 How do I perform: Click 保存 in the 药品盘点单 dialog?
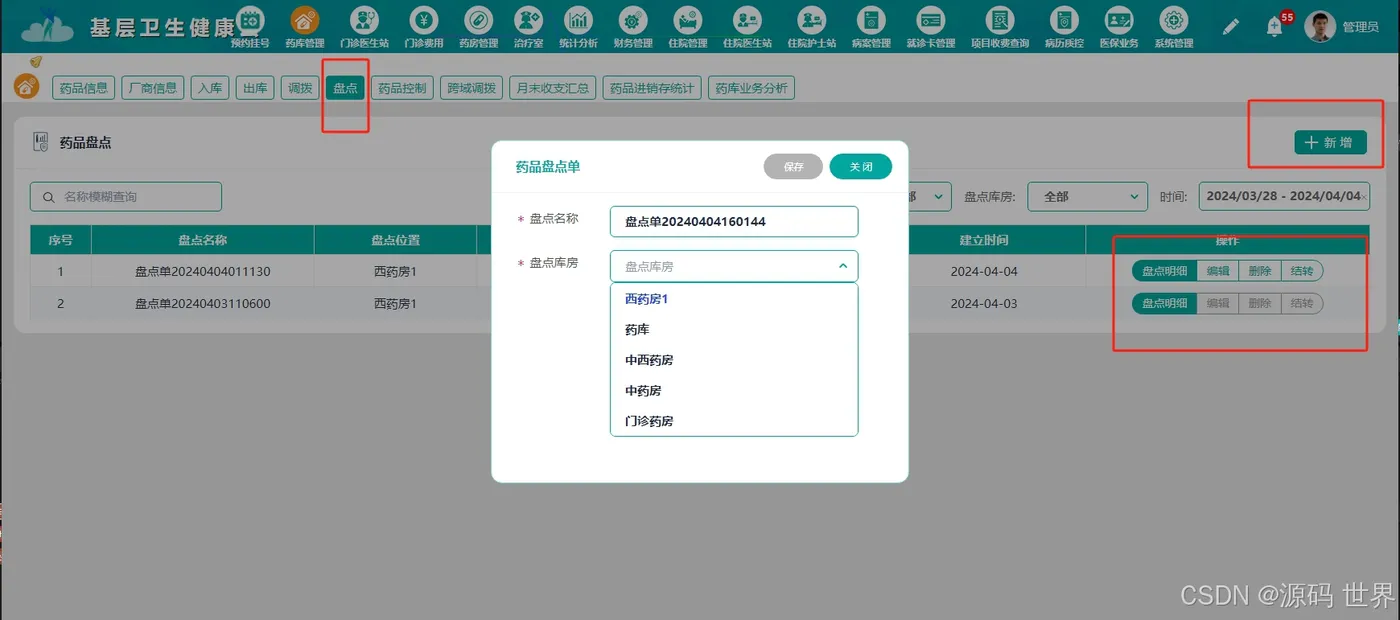coord(793,167)
